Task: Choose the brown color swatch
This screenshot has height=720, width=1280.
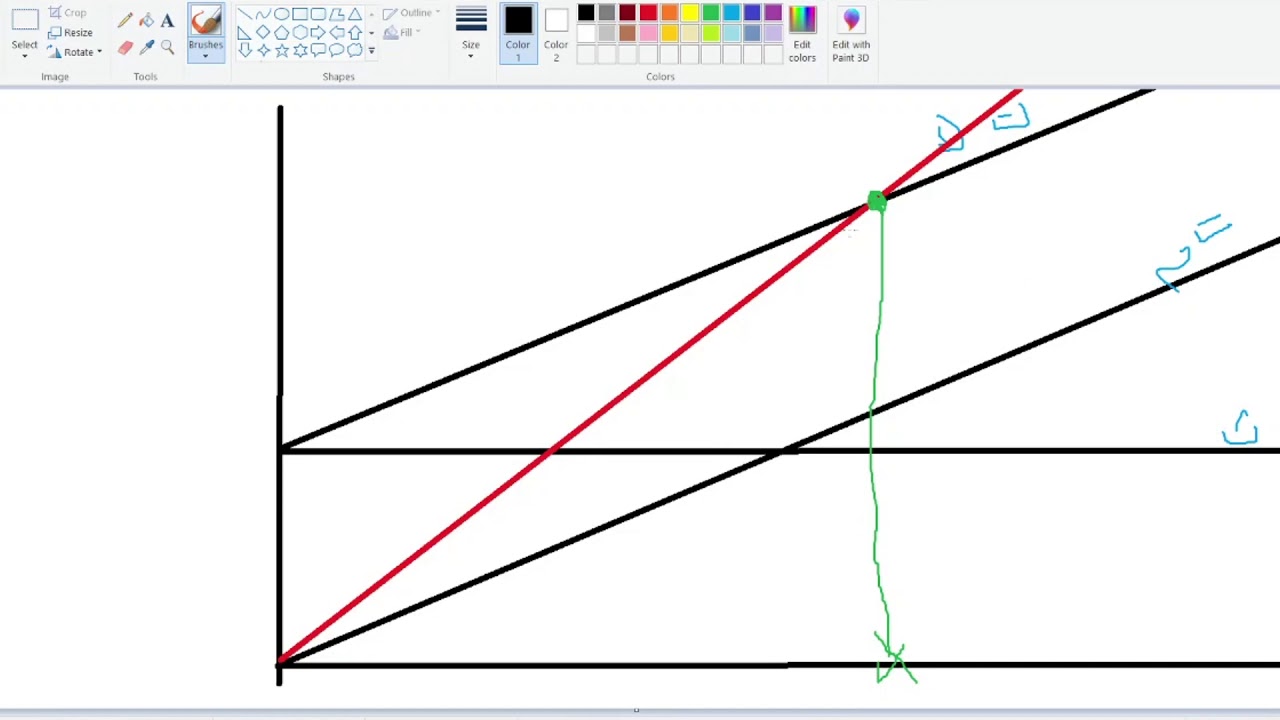Action: [627, 33]
